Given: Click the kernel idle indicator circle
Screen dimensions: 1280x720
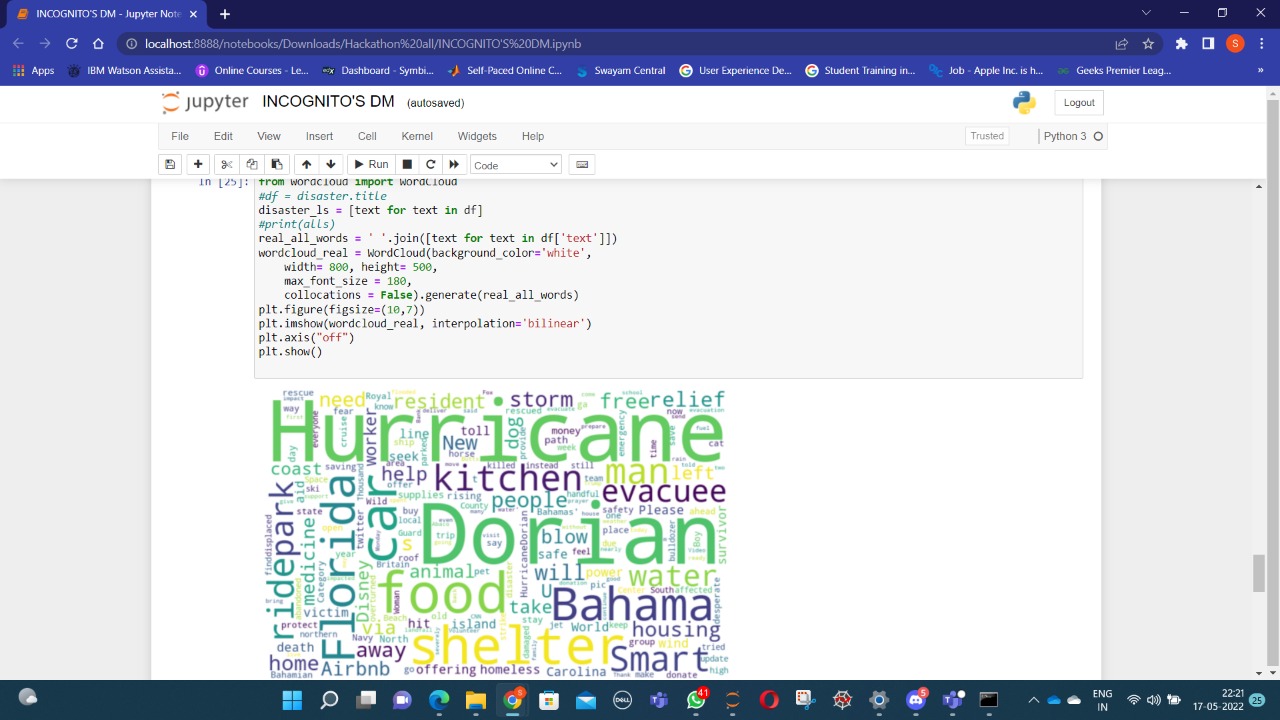Looking at the screenshot, I should pos(1098,136).
